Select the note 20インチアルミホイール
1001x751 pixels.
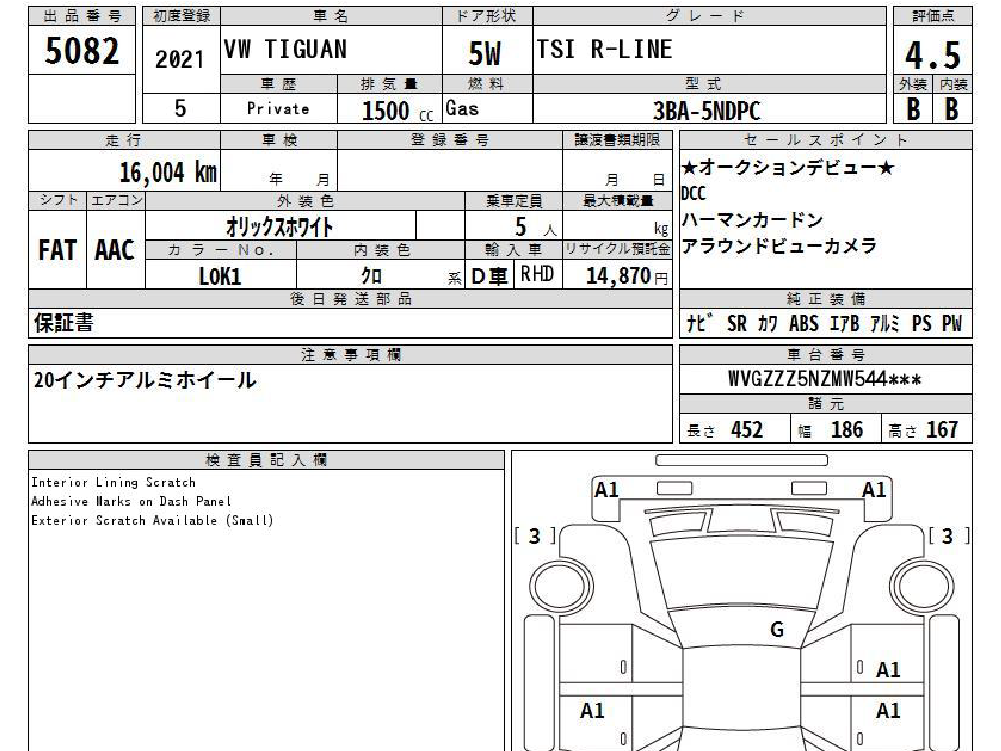pos(145,381)
